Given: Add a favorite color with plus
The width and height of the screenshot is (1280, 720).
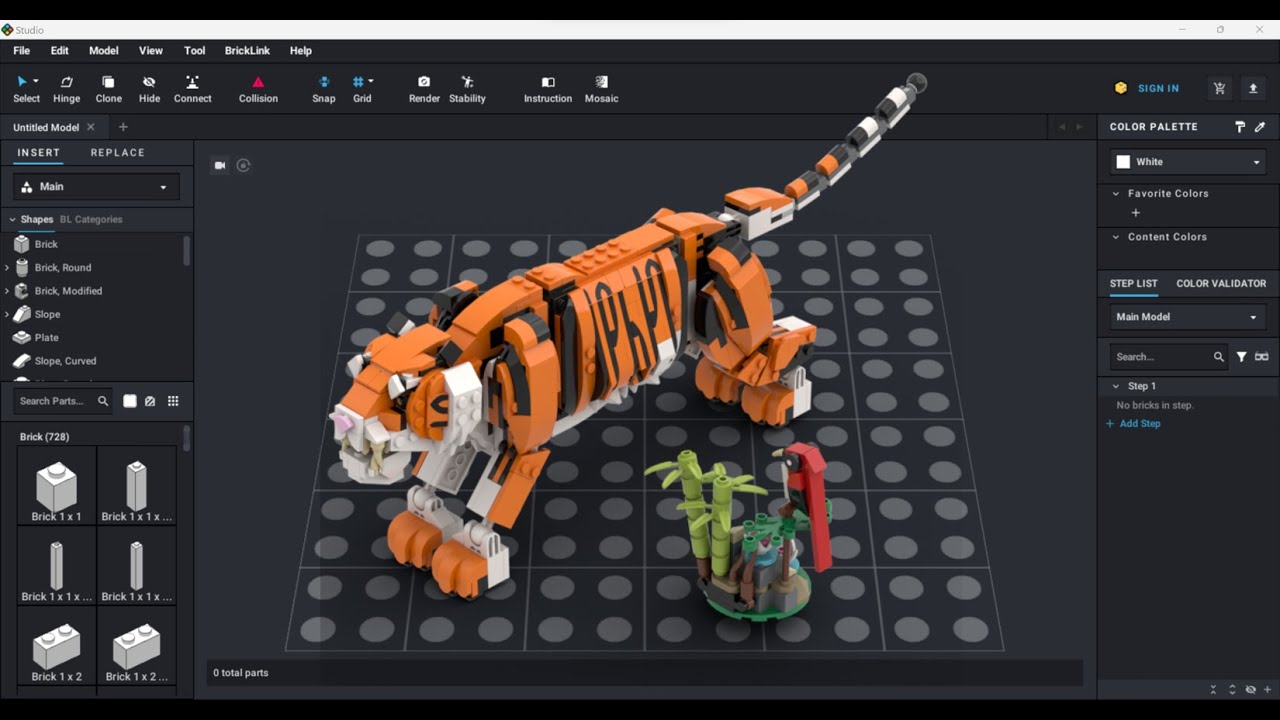Looking at the screenshot, I should coord(1135,213).
